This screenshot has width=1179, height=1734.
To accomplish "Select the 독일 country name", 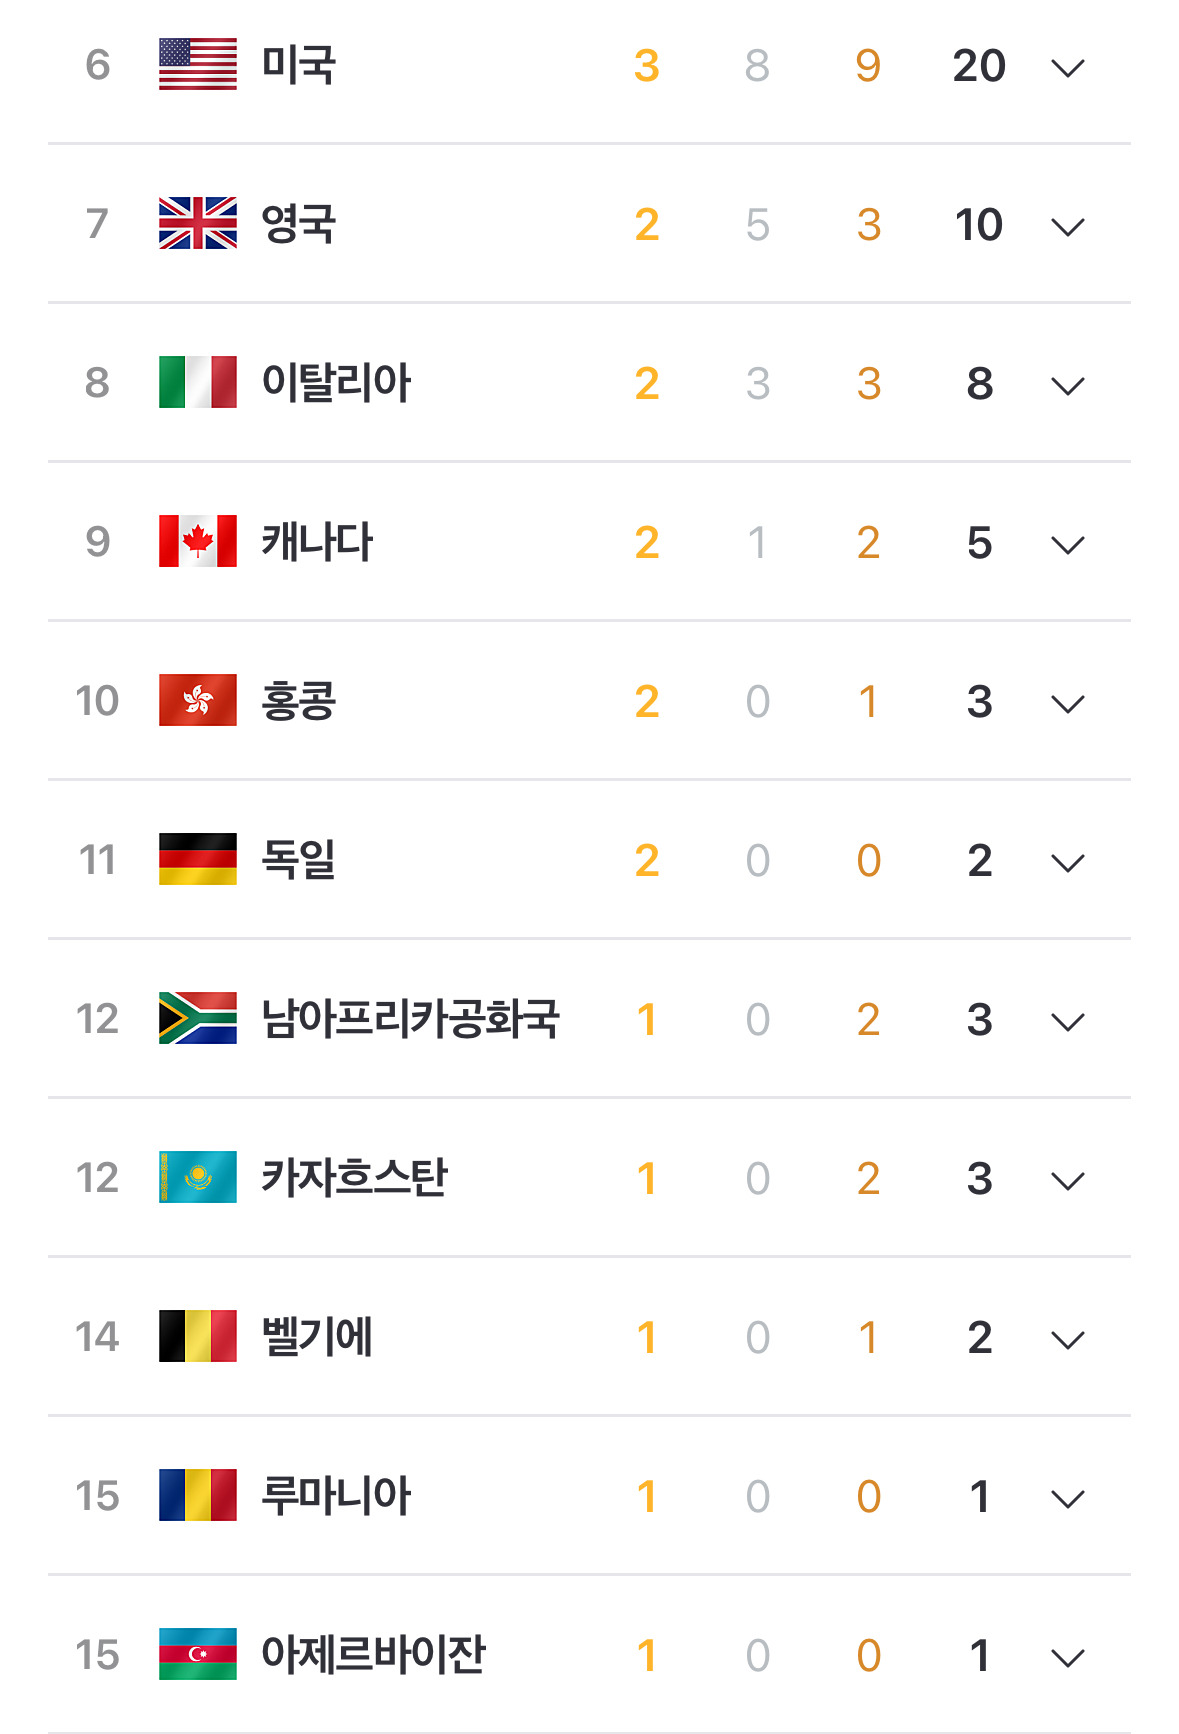I will point(298,860).
